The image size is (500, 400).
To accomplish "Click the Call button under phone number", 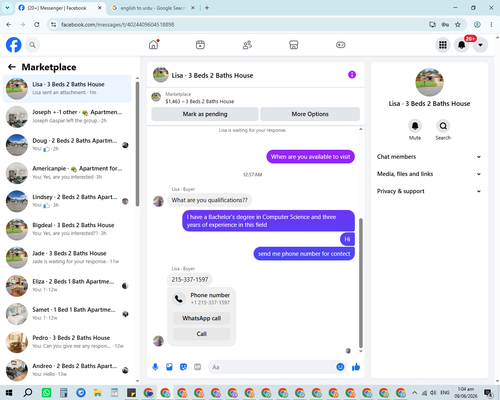I will point(202,334).
